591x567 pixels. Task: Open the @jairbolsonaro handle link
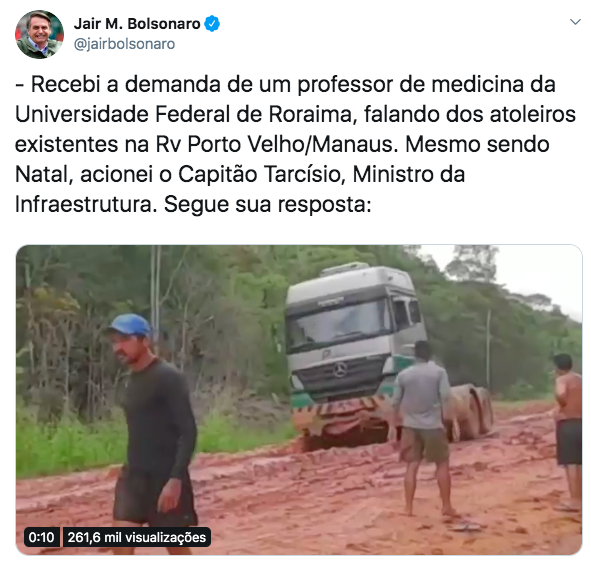tap(124, 44)
